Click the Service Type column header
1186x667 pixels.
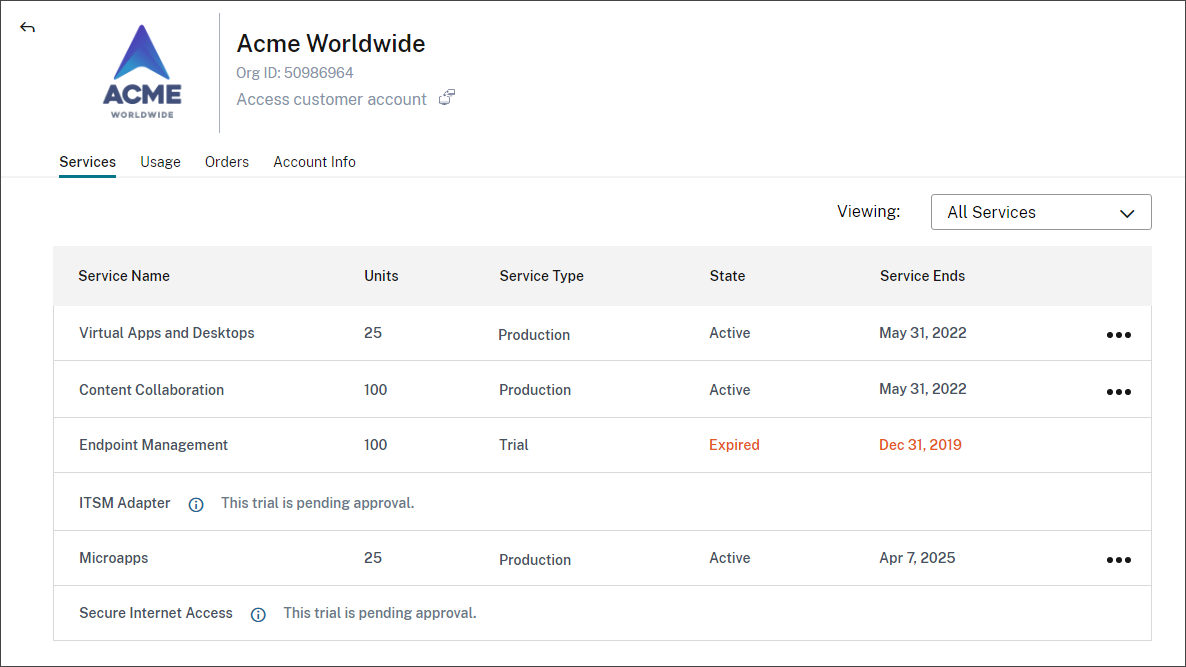tap(542, 276)
